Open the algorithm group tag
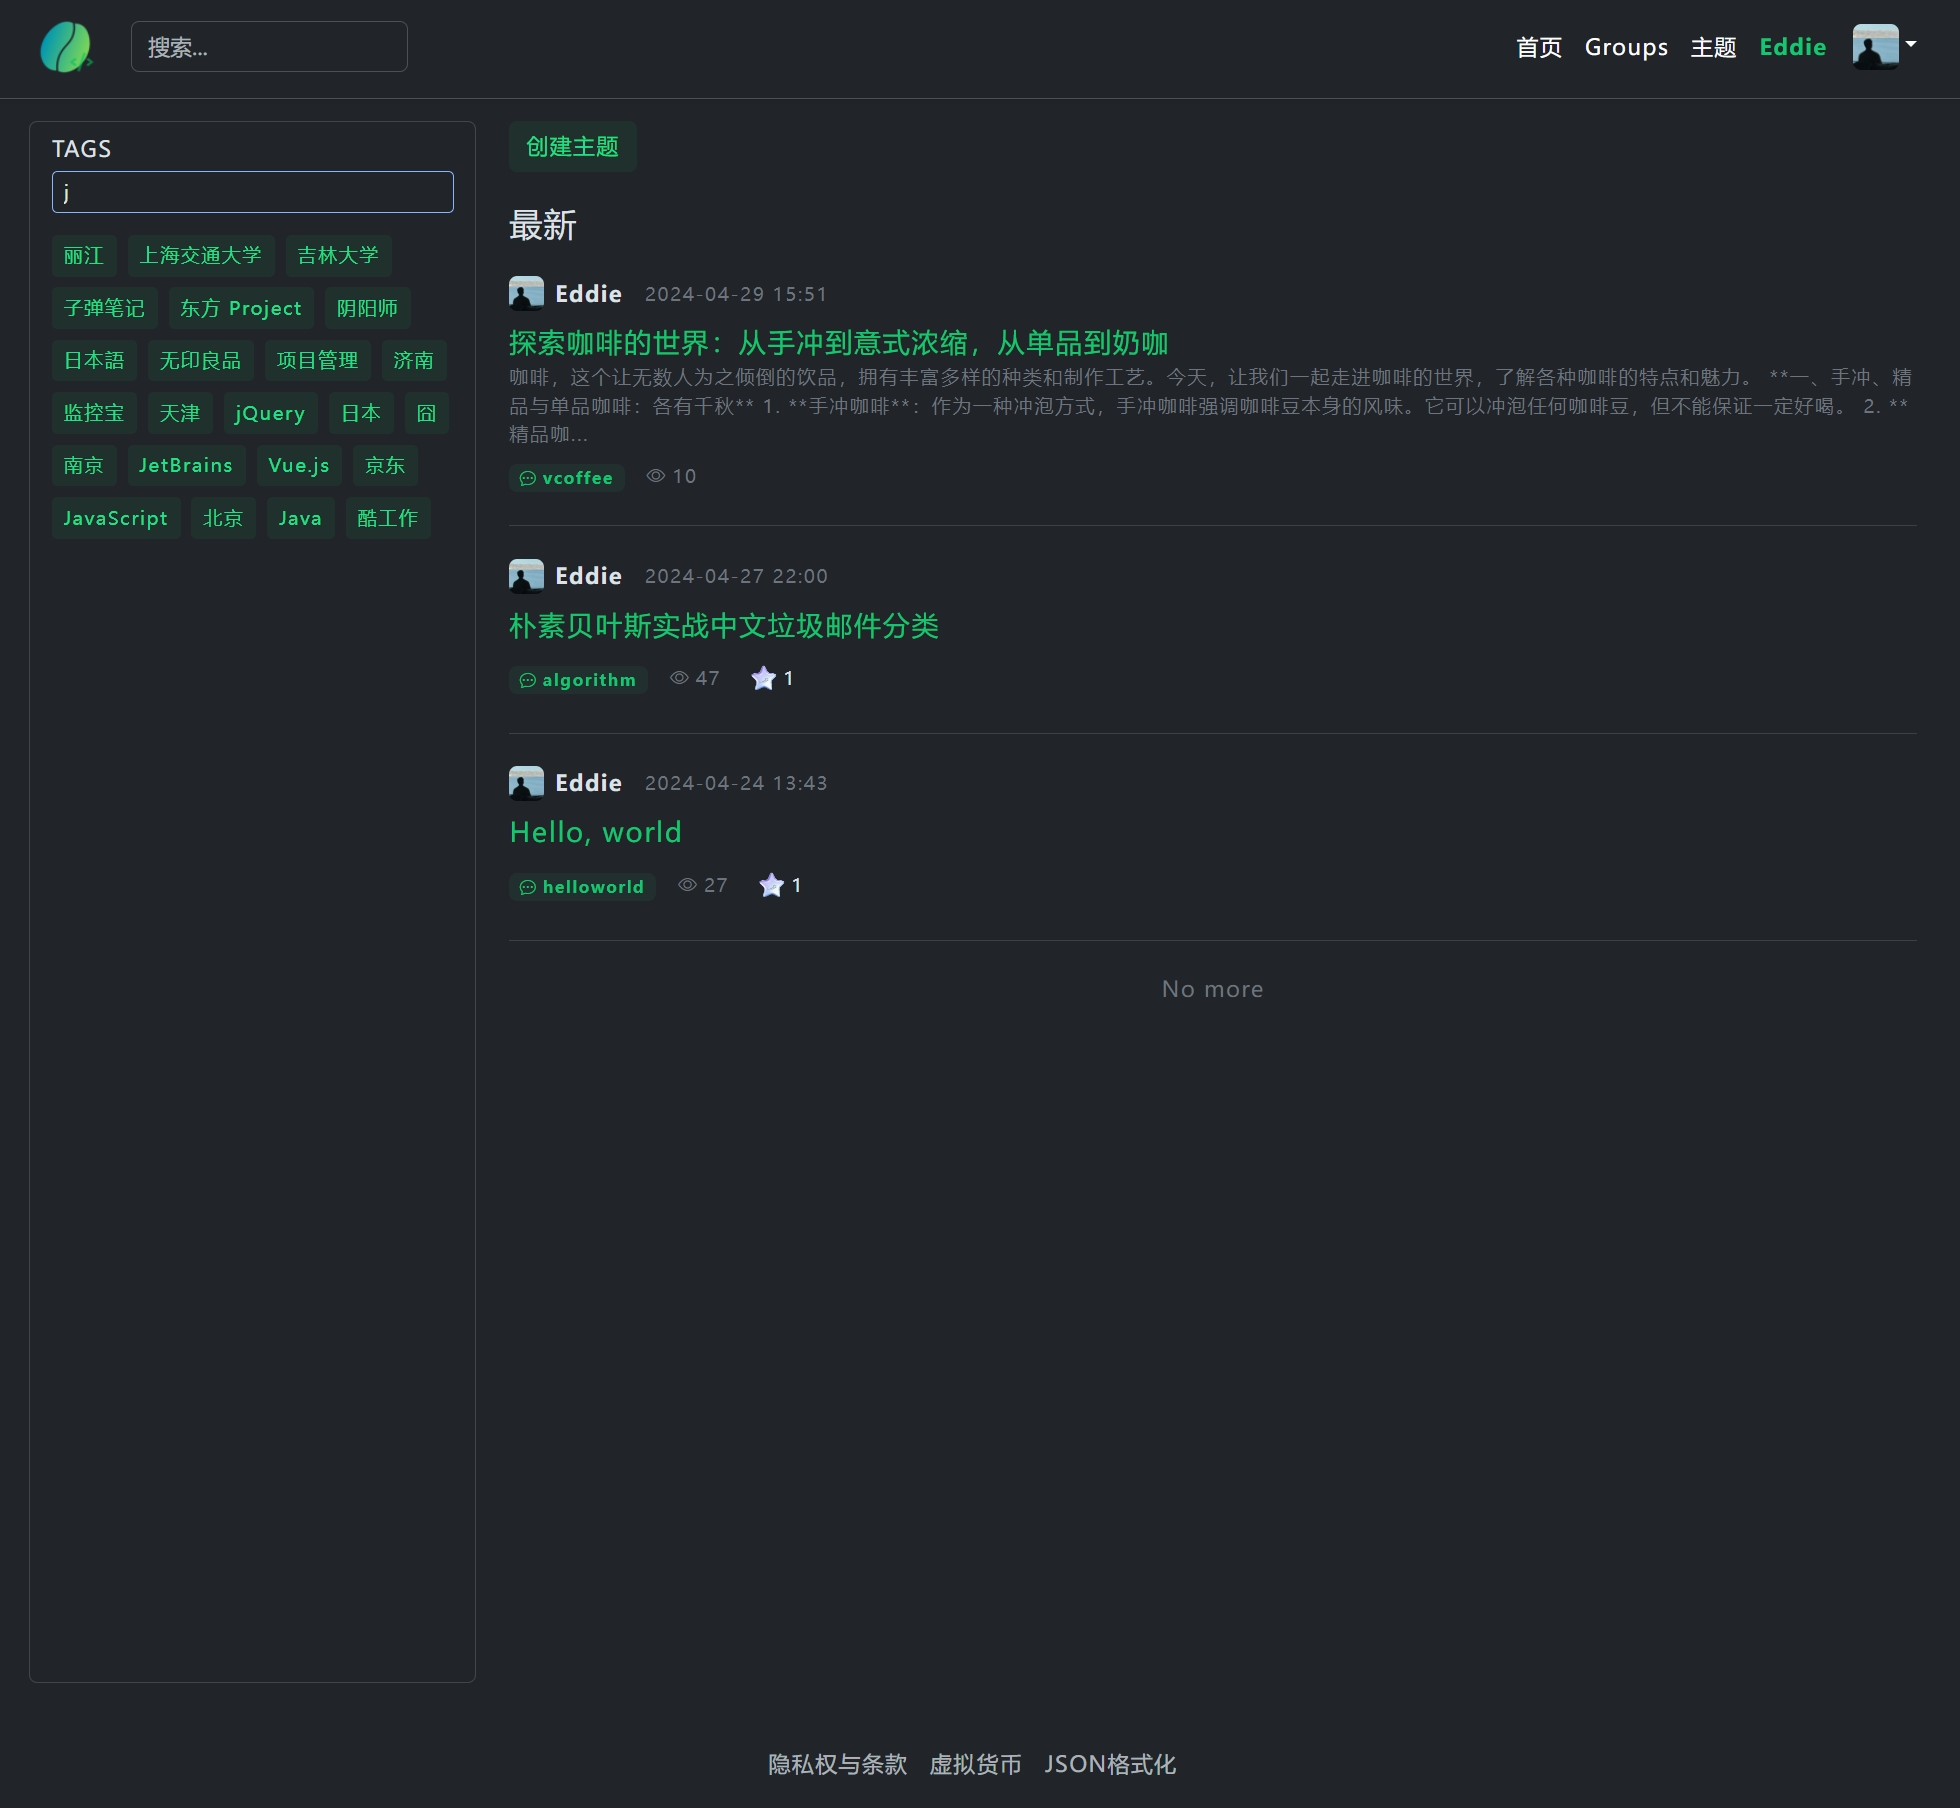1960x1808 pixels. point(578,680)
